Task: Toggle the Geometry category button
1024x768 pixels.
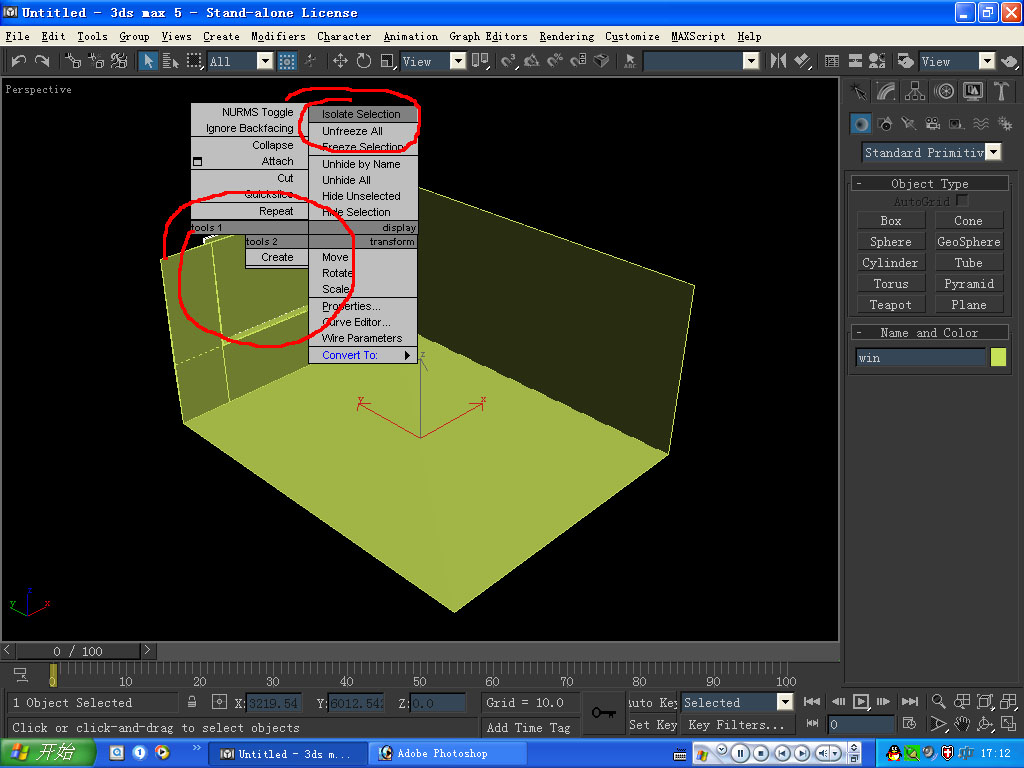Action: click(861, 123)
